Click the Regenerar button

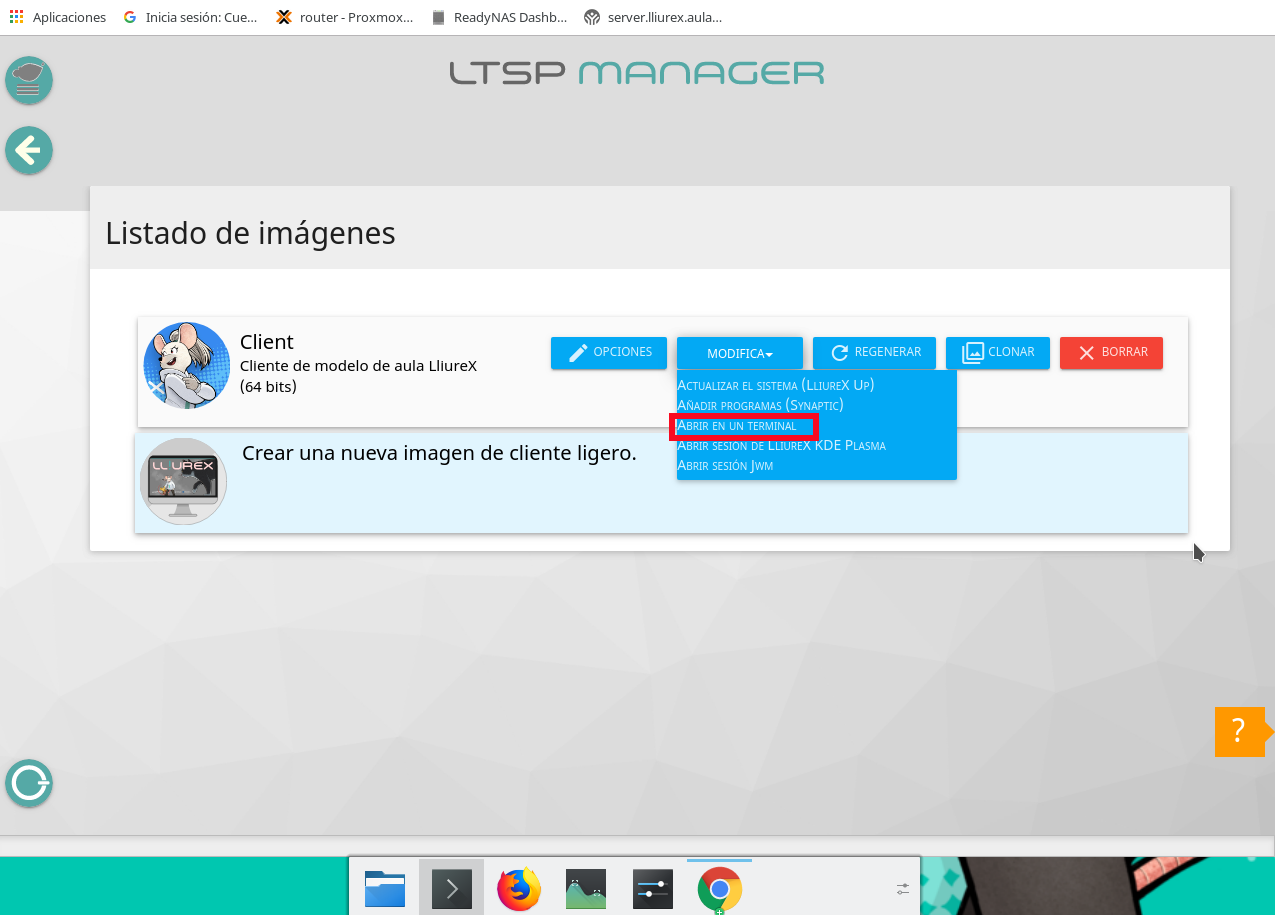point(873,352)
